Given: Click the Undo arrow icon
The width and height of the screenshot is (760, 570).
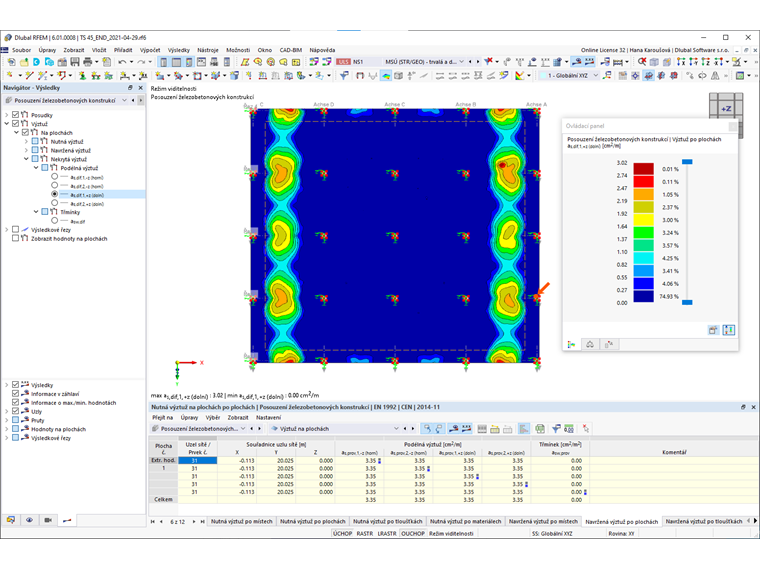Looking at the screenshot, I should [122, 62].
